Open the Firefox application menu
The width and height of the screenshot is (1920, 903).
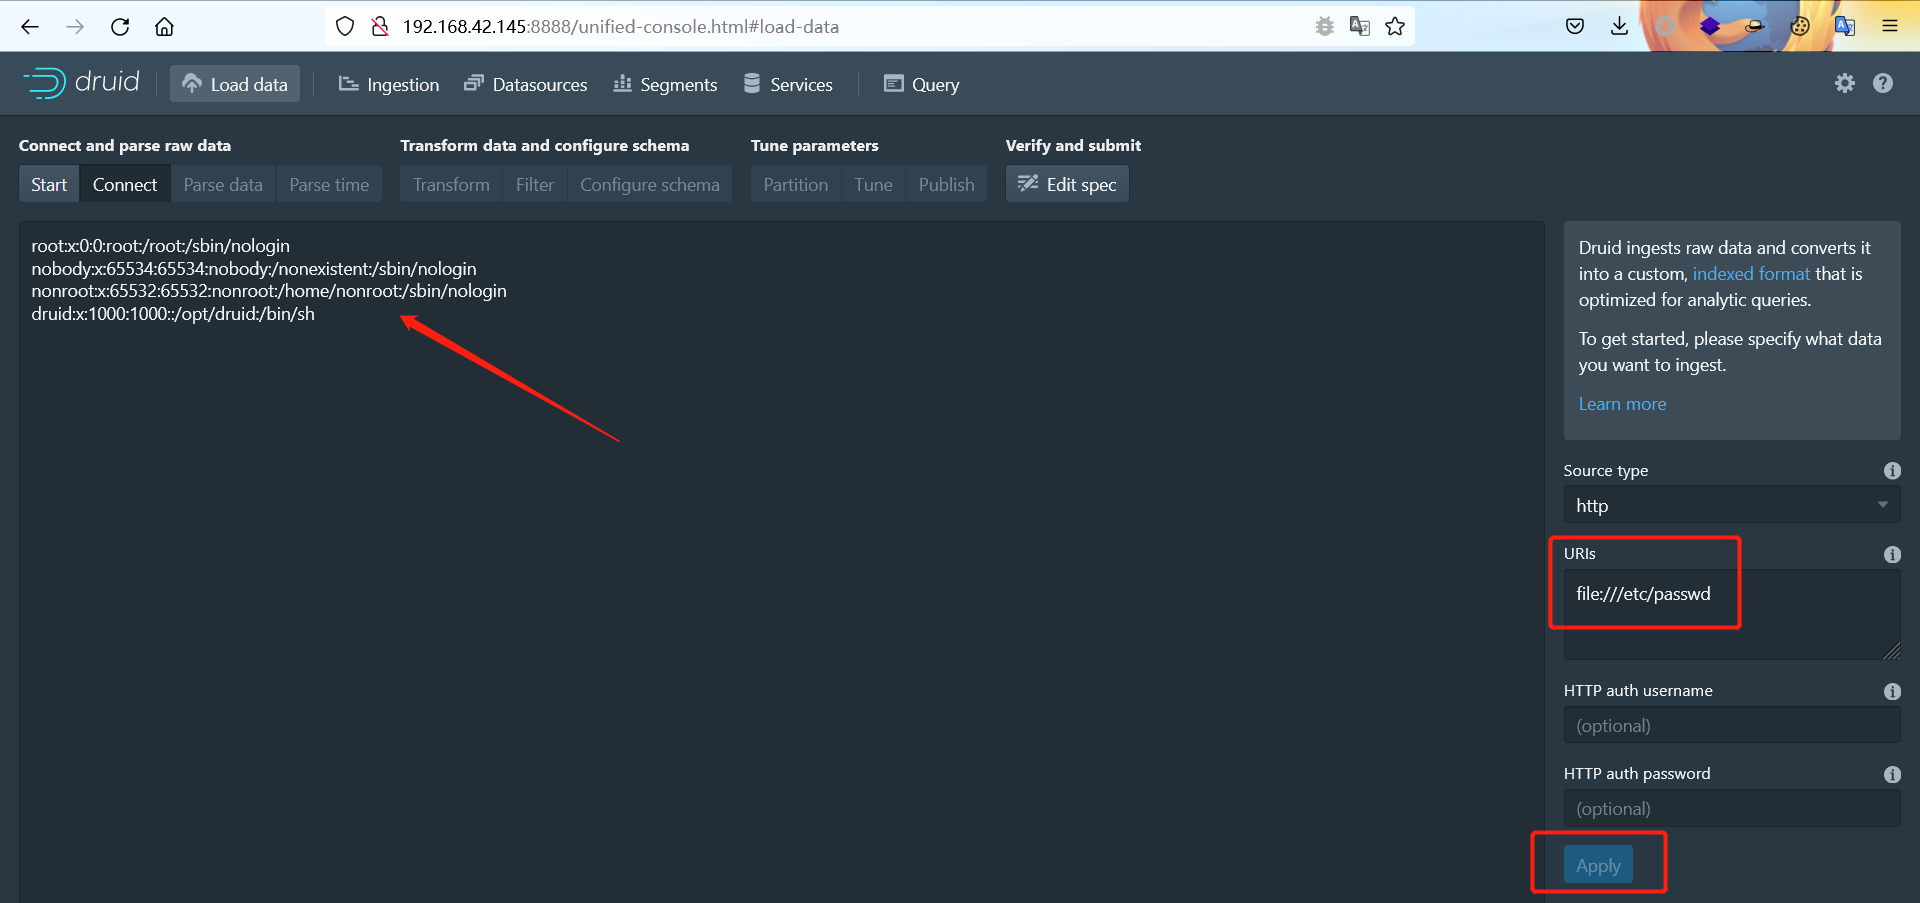(x=1890, y=26)
